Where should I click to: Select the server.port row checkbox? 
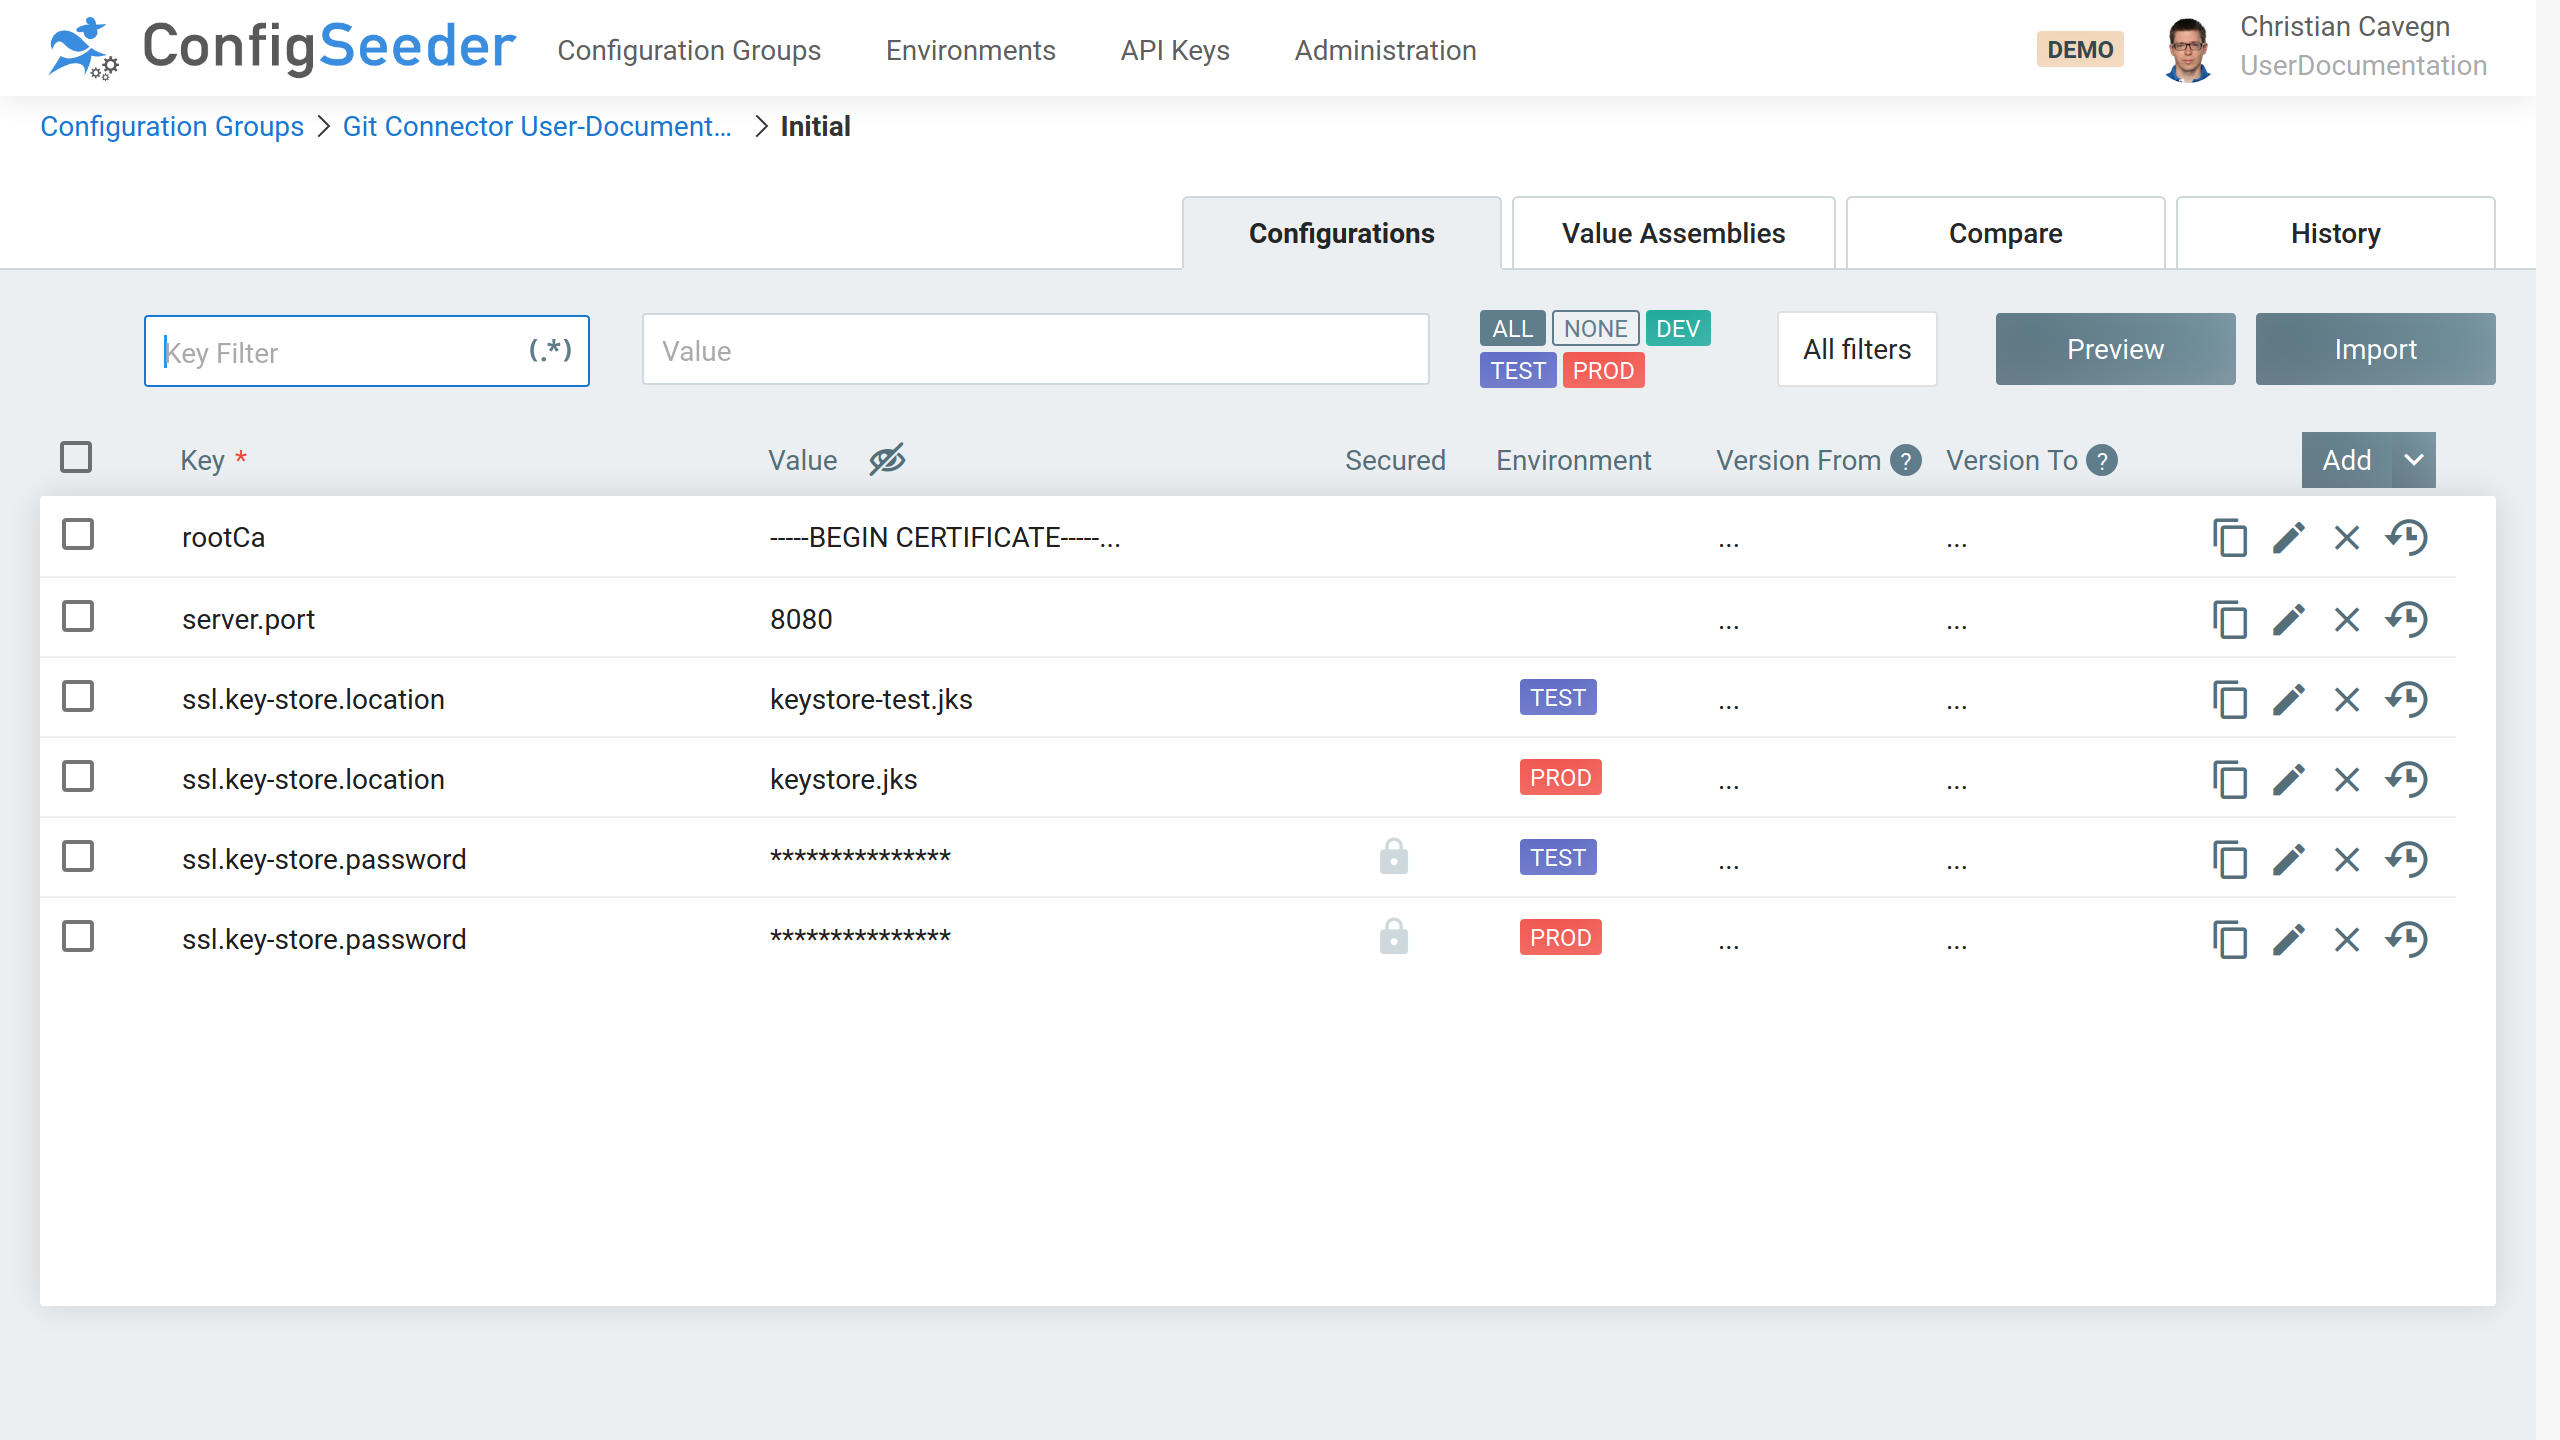[x=78, y=617]
